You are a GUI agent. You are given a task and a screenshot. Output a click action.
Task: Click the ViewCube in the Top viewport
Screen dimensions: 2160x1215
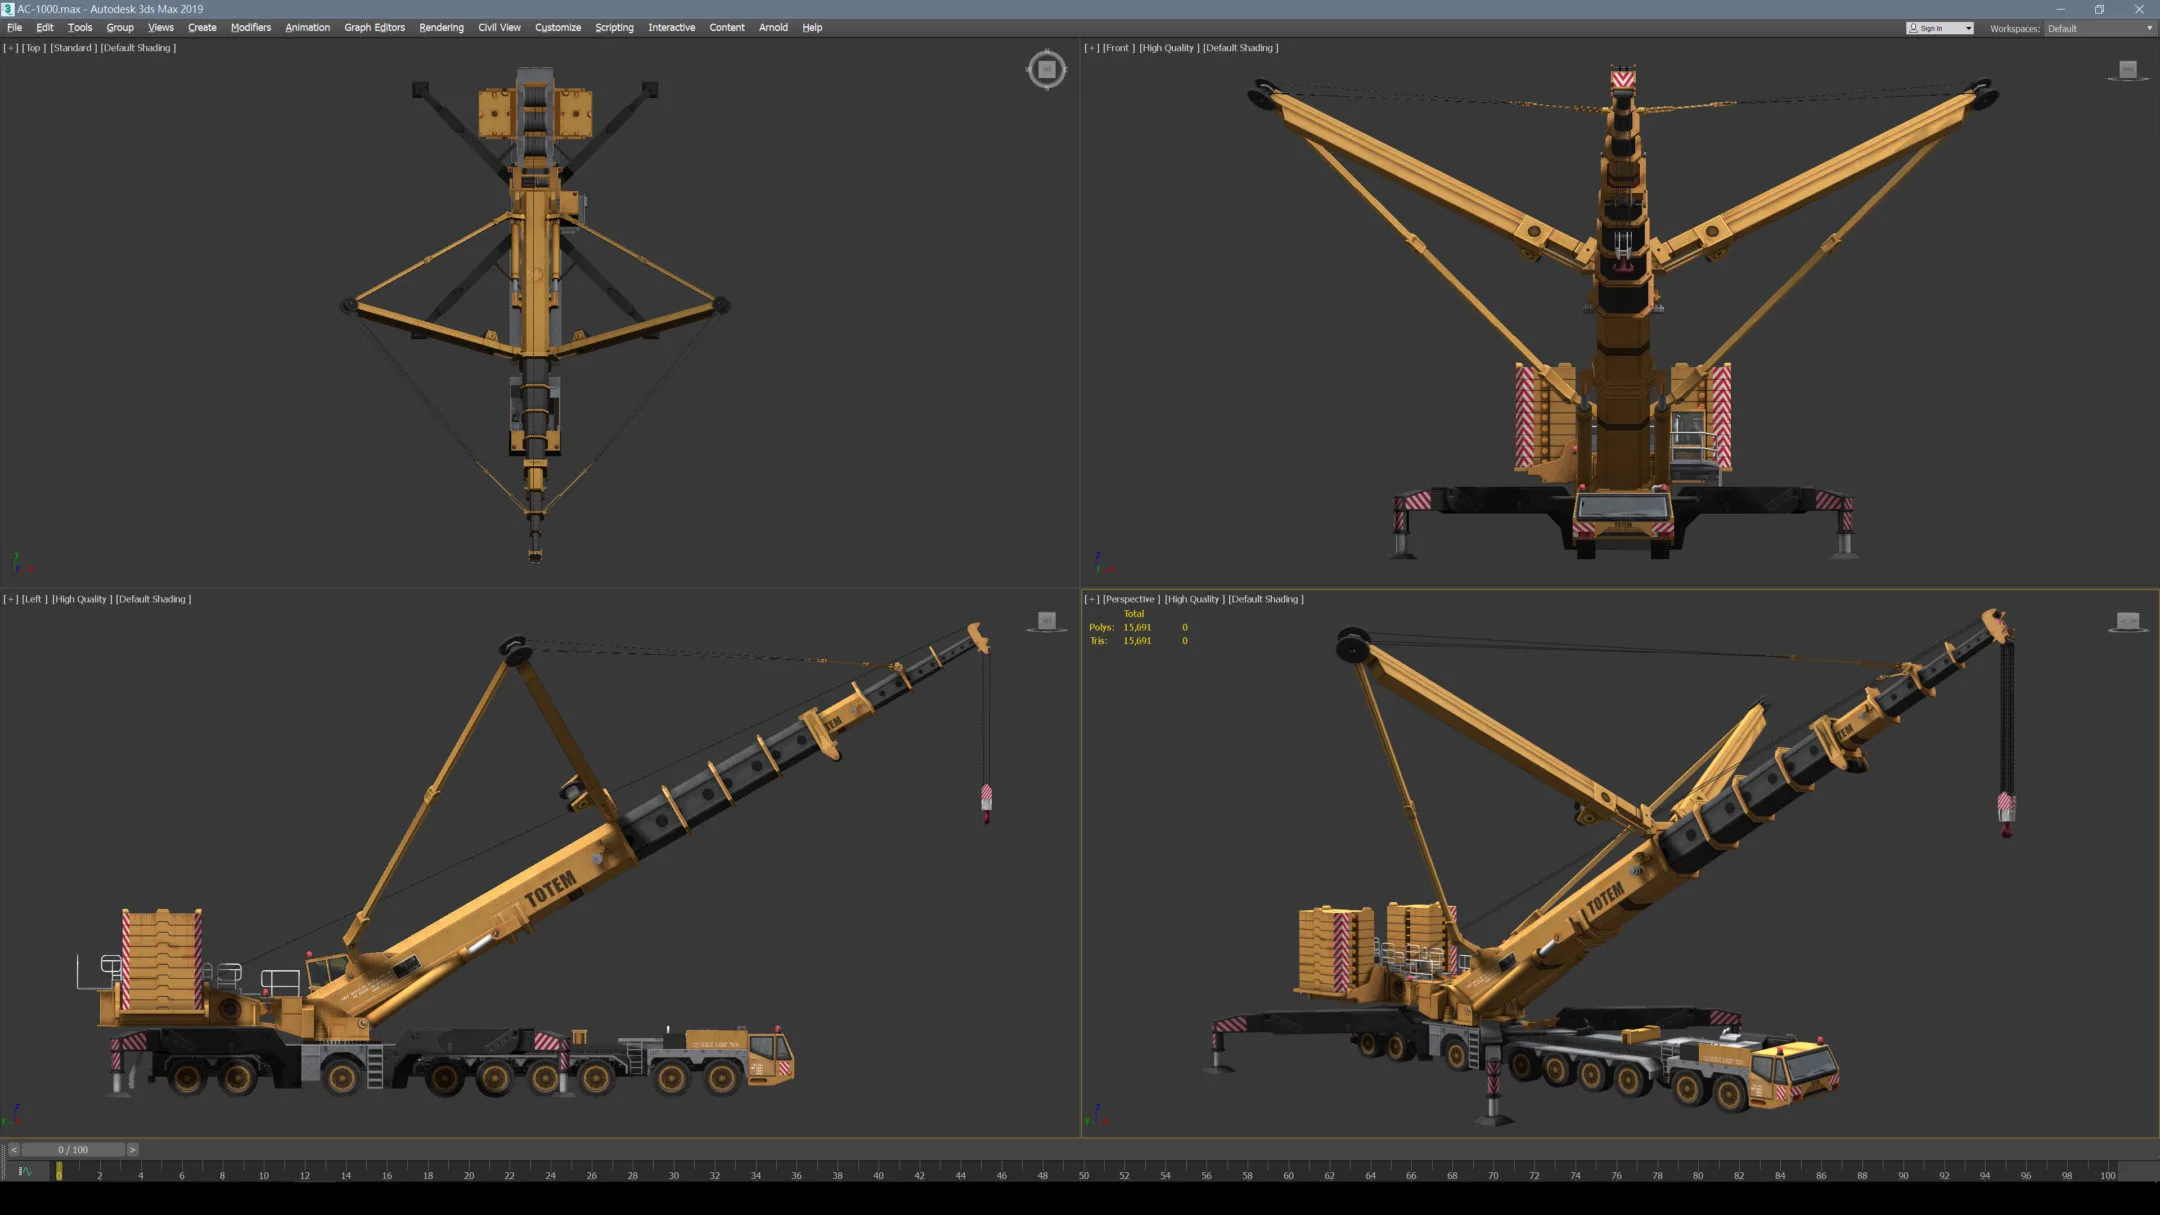point(1046,70)
